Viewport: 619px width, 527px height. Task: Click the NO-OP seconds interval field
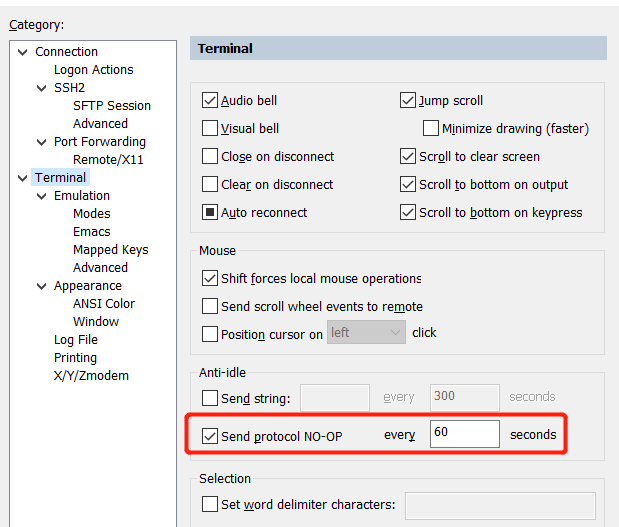point(464,434)
